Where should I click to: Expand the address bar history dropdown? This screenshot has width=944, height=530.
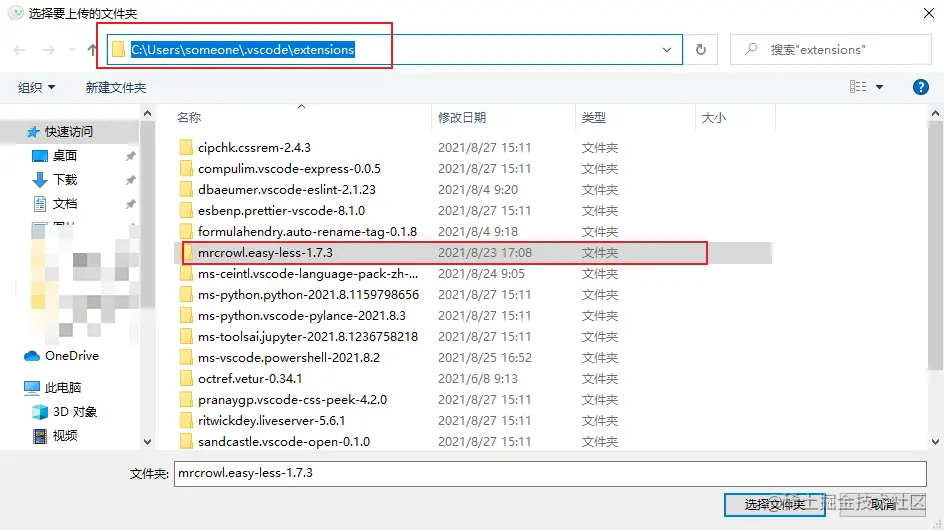pos(666,49)
